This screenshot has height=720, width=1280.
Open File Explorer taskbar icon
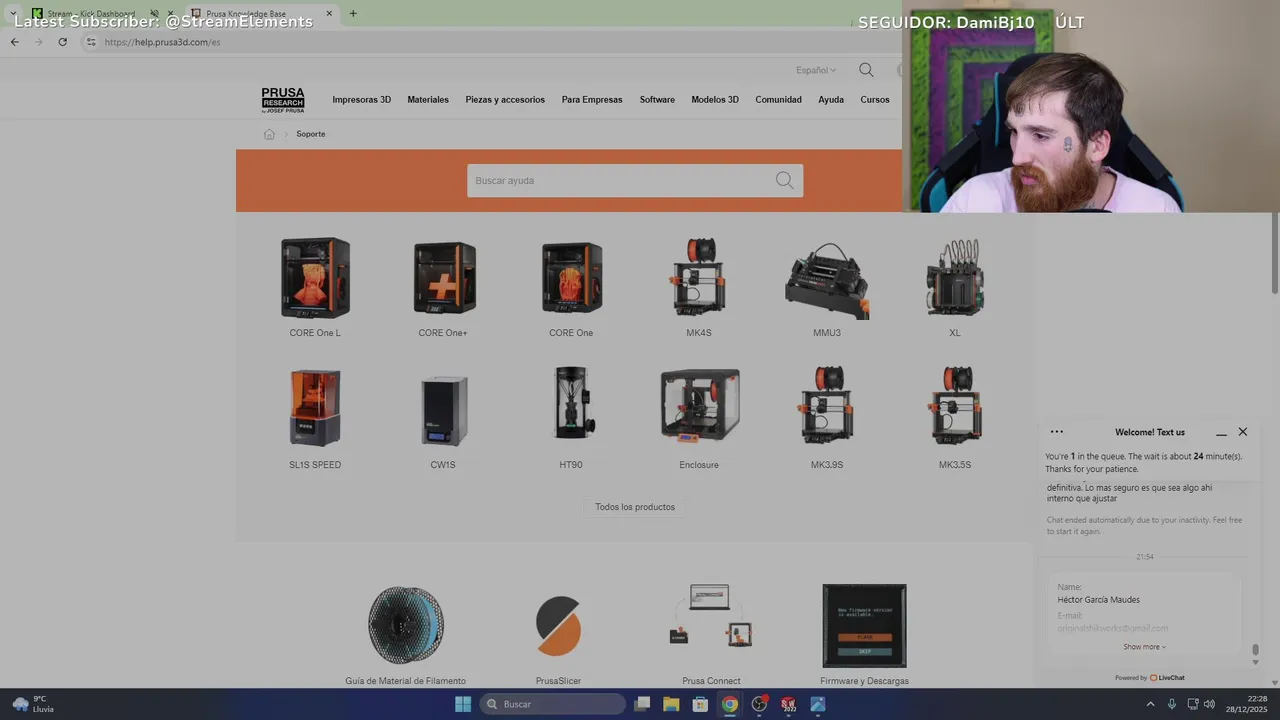coord(671,704)
